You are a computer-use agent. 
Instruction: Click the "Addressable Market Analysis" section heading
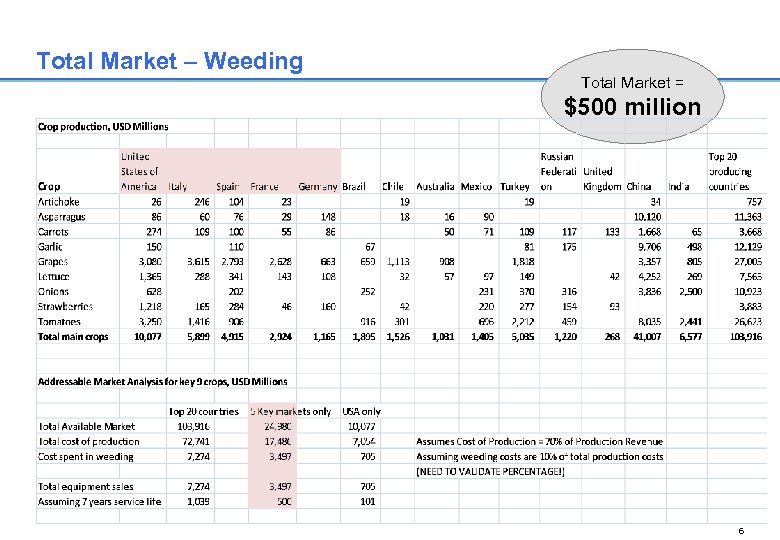[162, 381]
